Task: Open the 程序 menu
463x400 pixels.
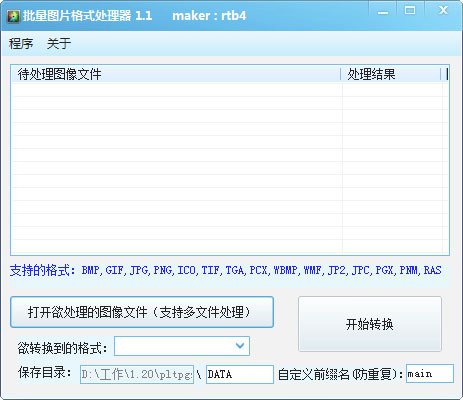Action: pyautogui.click(x=21, y=43)
